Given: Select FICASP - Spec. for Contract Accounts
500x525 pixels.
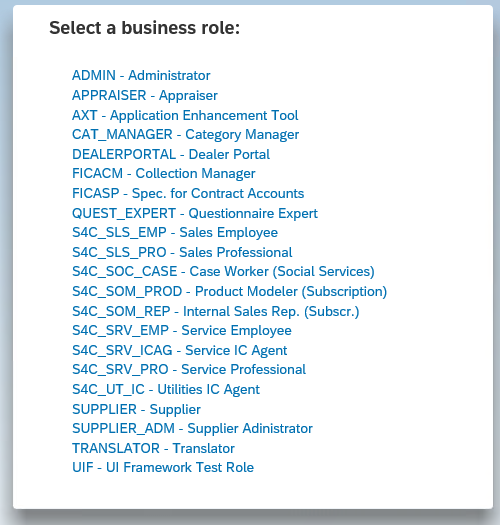Looking at the screenshot, I should [188, 194].
